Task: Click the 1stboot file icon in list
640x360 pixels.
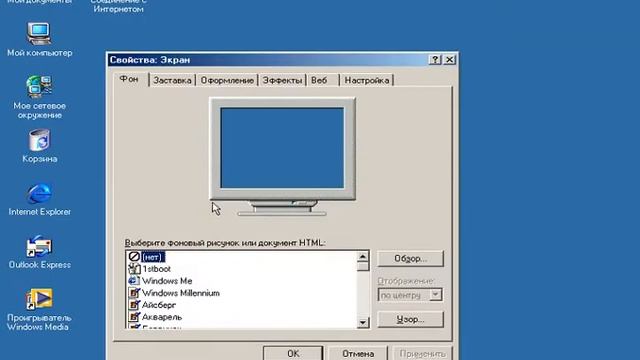Action: 134,269
